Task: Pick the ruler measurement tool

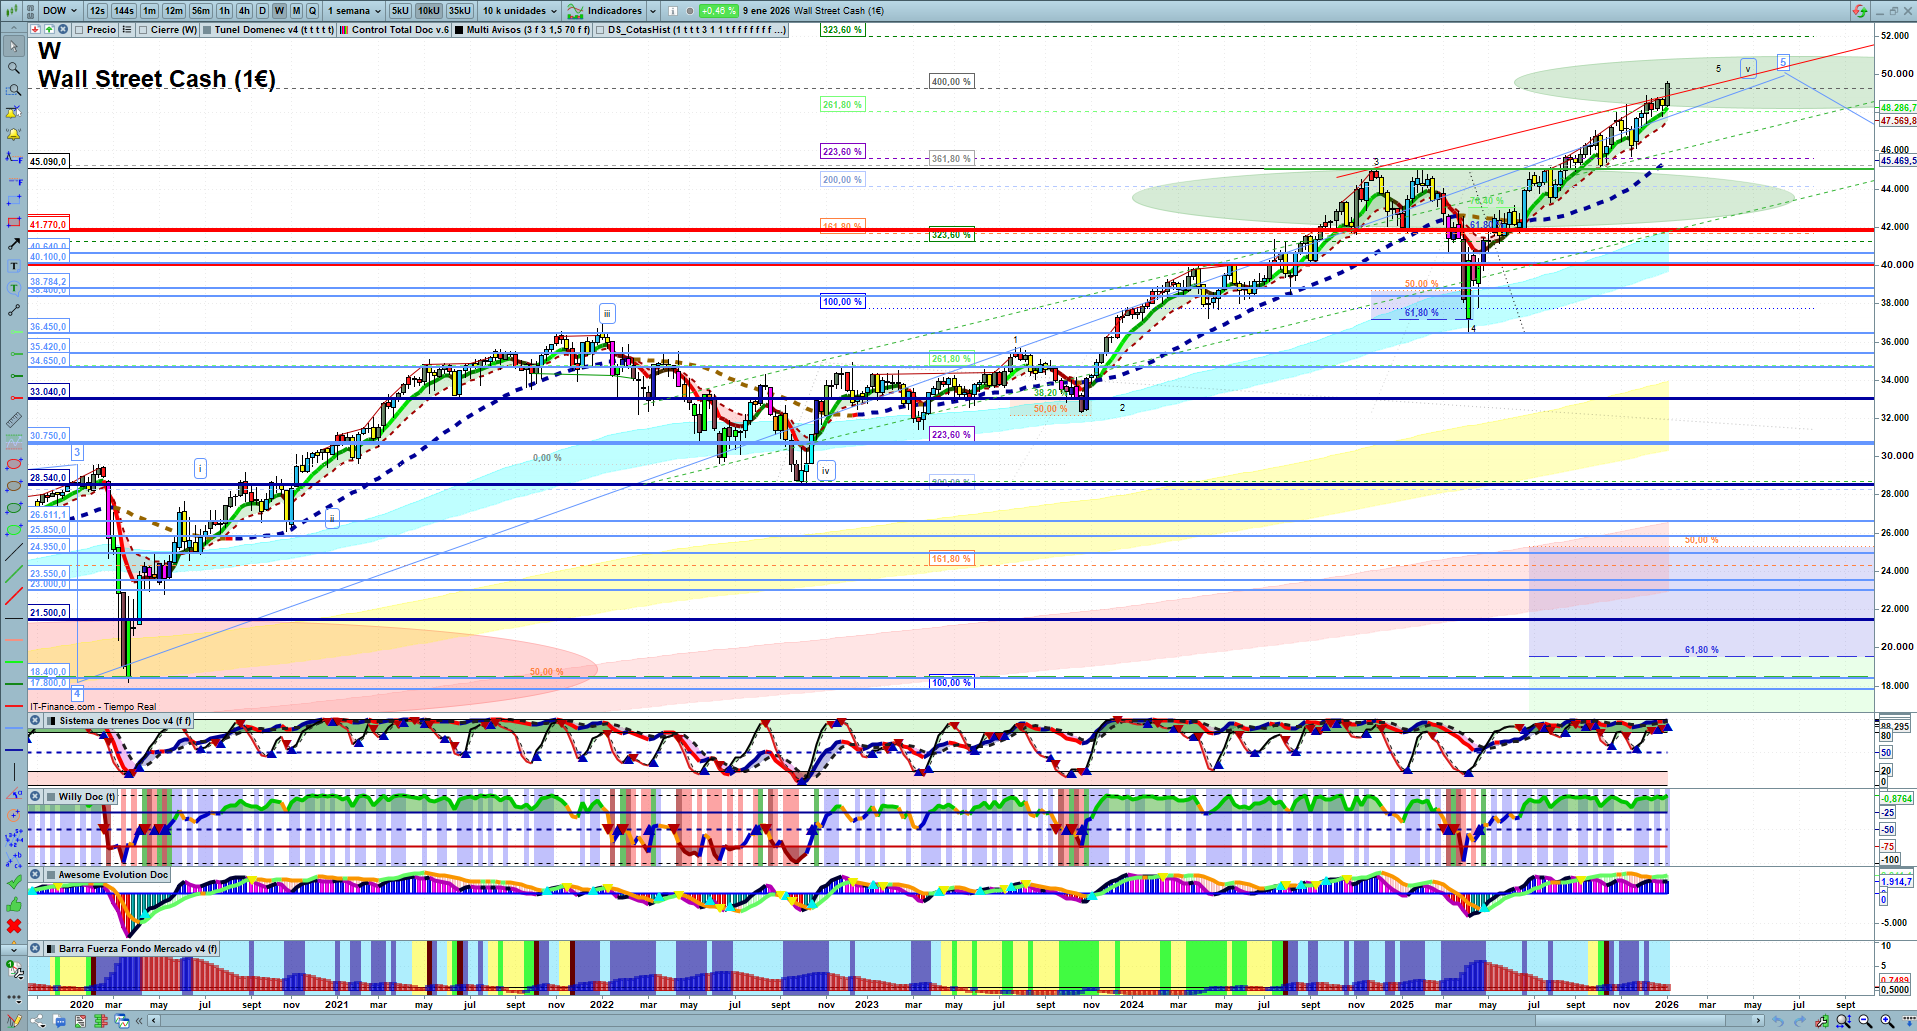Action: tap(14, 421)
